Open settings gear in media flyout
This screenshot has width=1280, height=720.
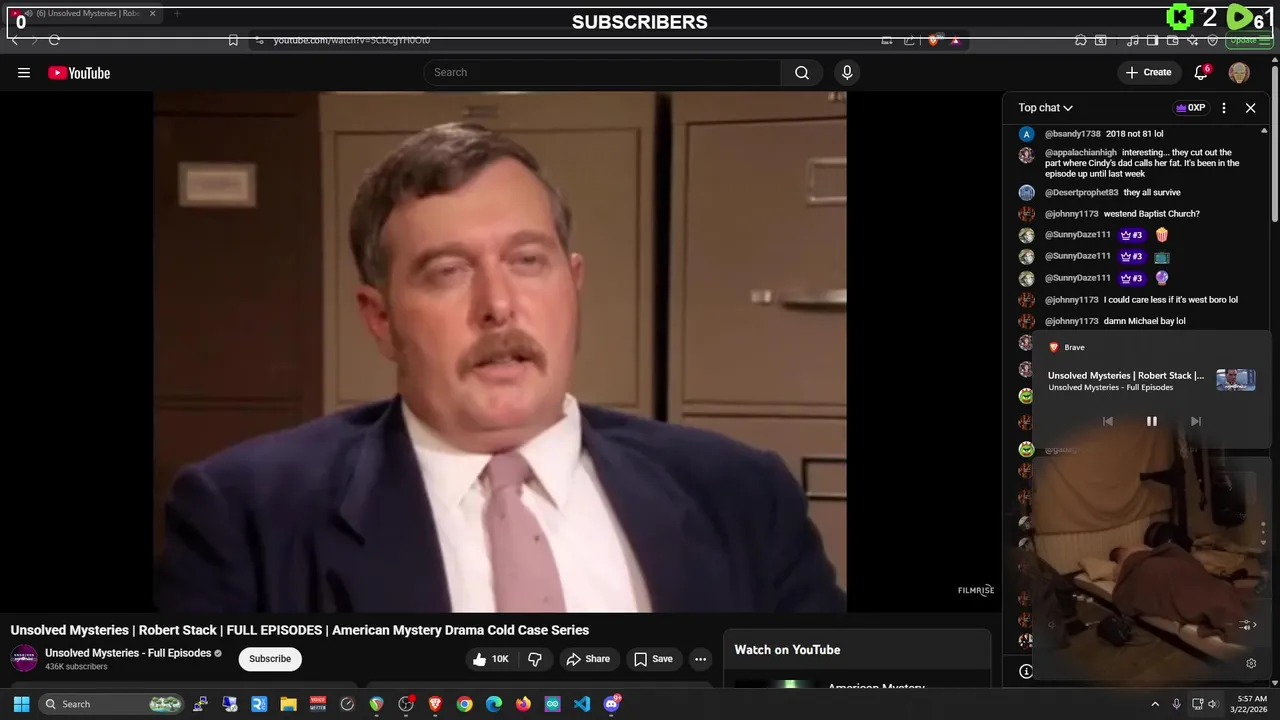point(1251,663)
